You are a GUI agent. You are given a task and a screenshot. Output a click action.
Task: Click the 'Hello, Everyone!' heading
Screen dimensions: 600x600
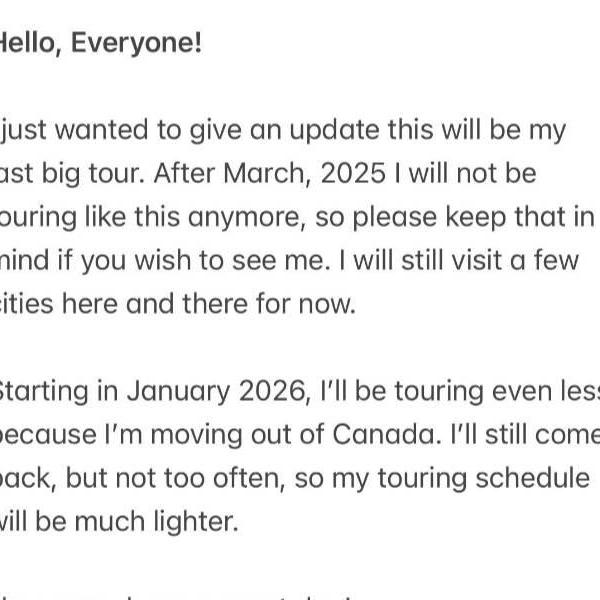100,43
